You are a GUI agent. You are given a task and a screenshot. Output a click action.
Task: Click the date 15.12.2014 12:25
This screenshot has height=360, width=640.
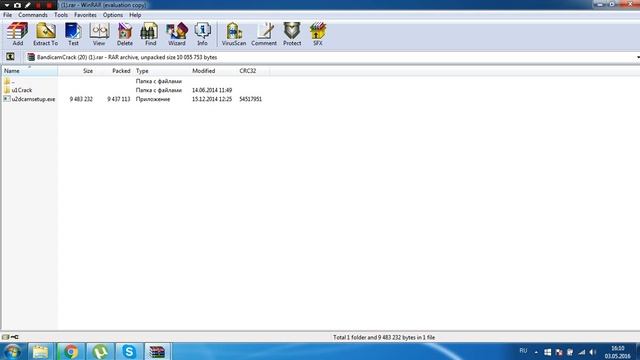click(x=212, y=99)
